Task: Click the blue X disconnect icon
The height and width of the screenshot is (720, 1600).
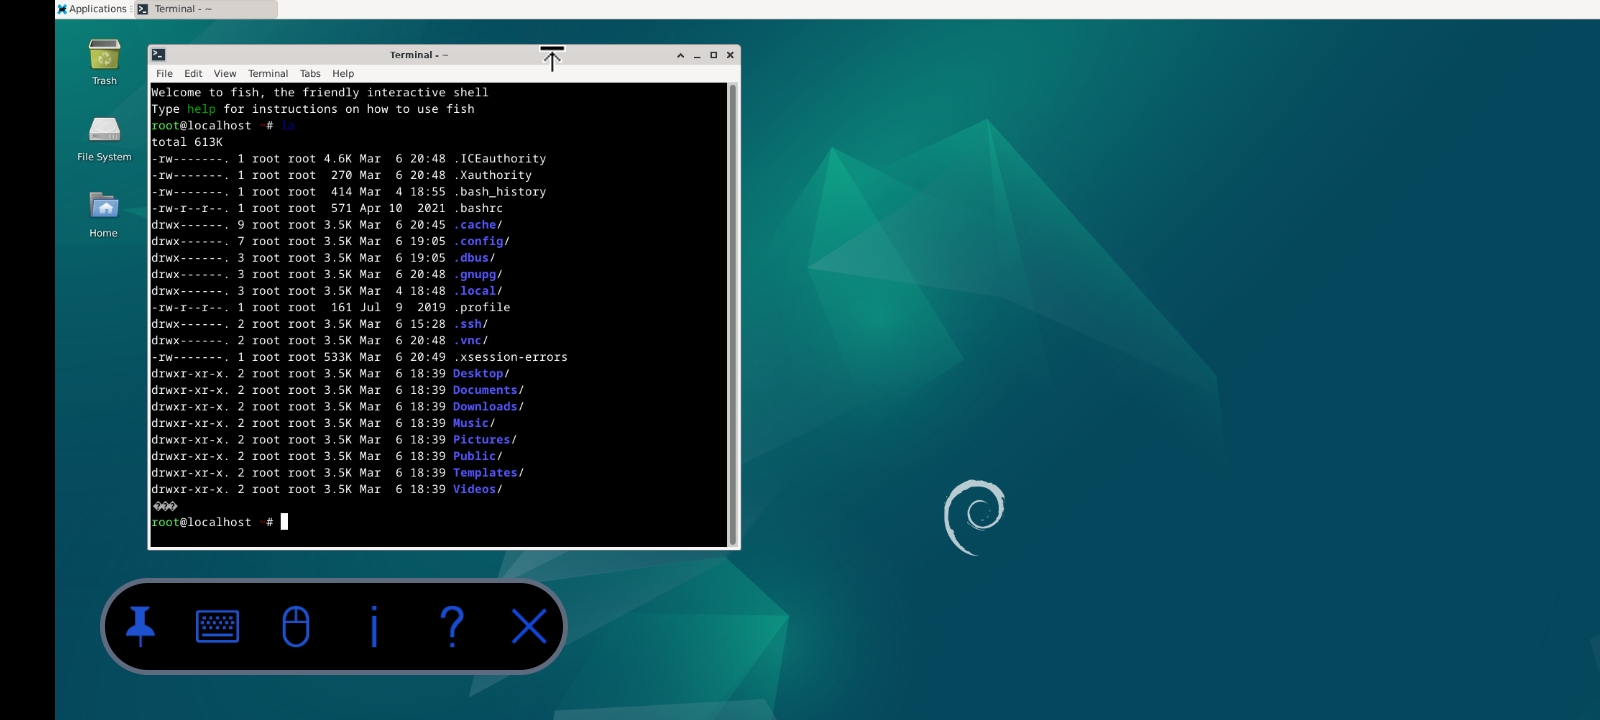Action: 529,627
